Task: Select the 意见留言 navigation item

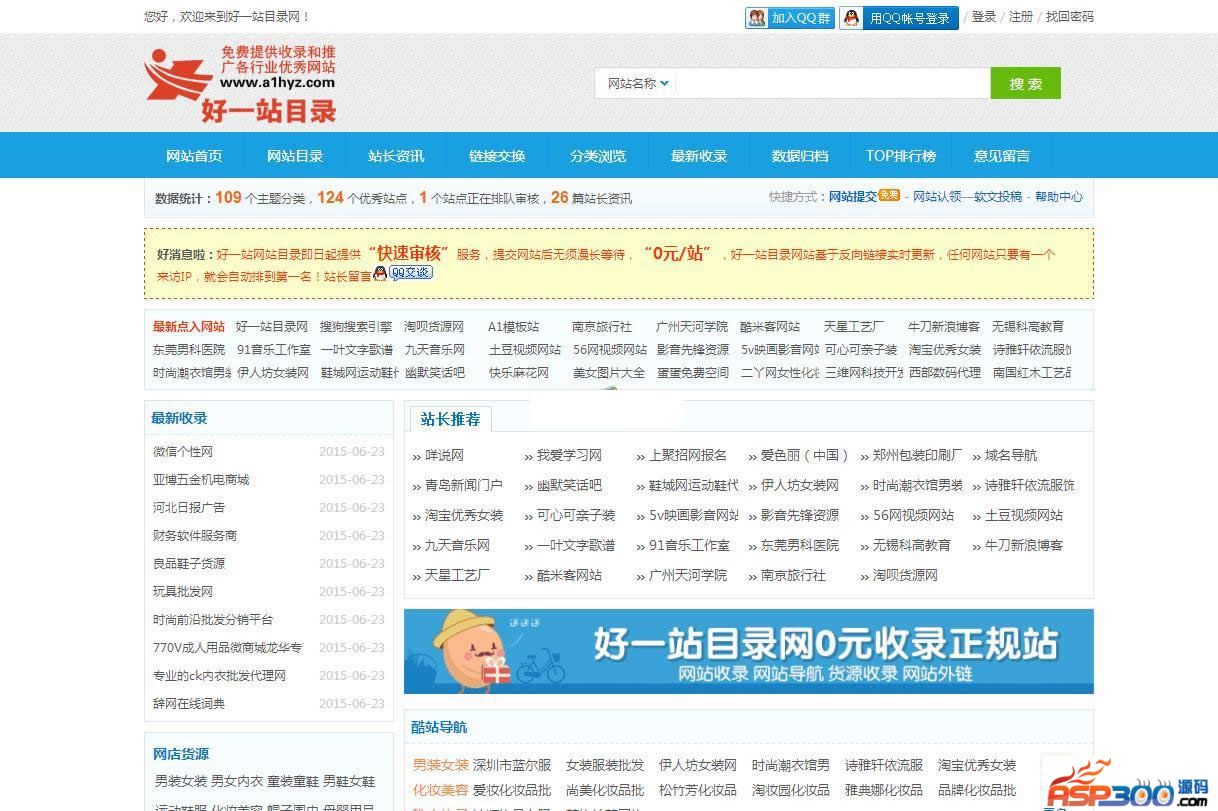Action: 1001,156
